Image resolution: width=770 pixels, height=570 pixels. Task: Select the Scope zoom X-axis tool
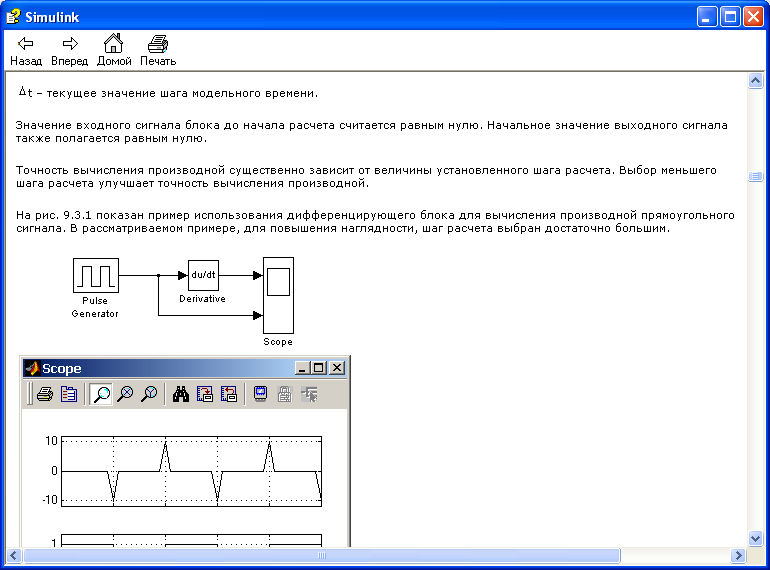[x=126, y=394]
